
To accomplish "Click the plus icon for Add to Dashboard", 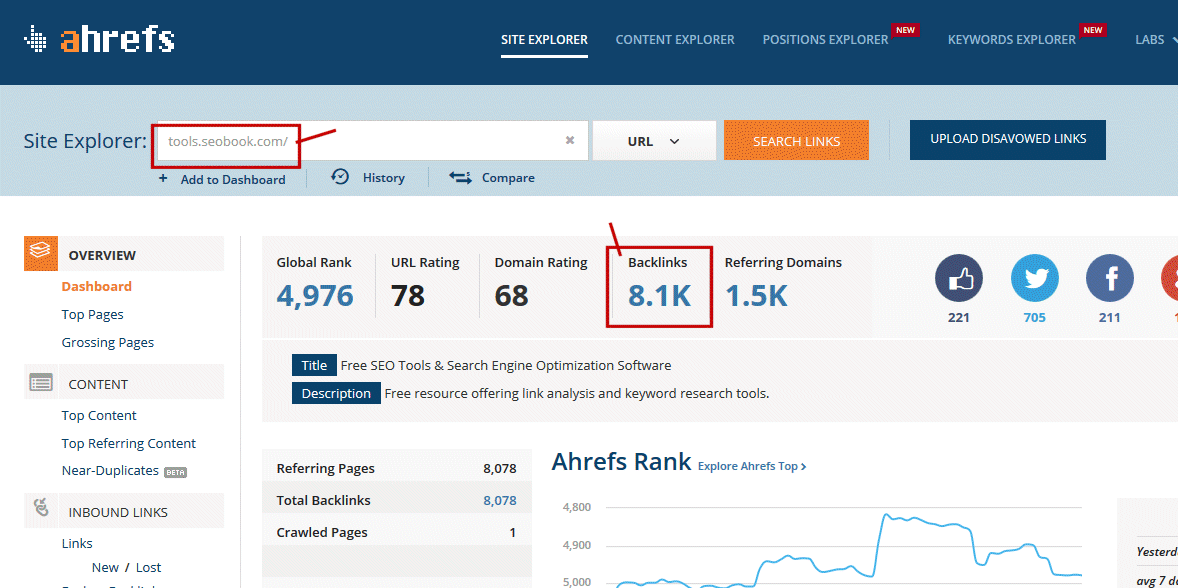I will click(163, 179).
